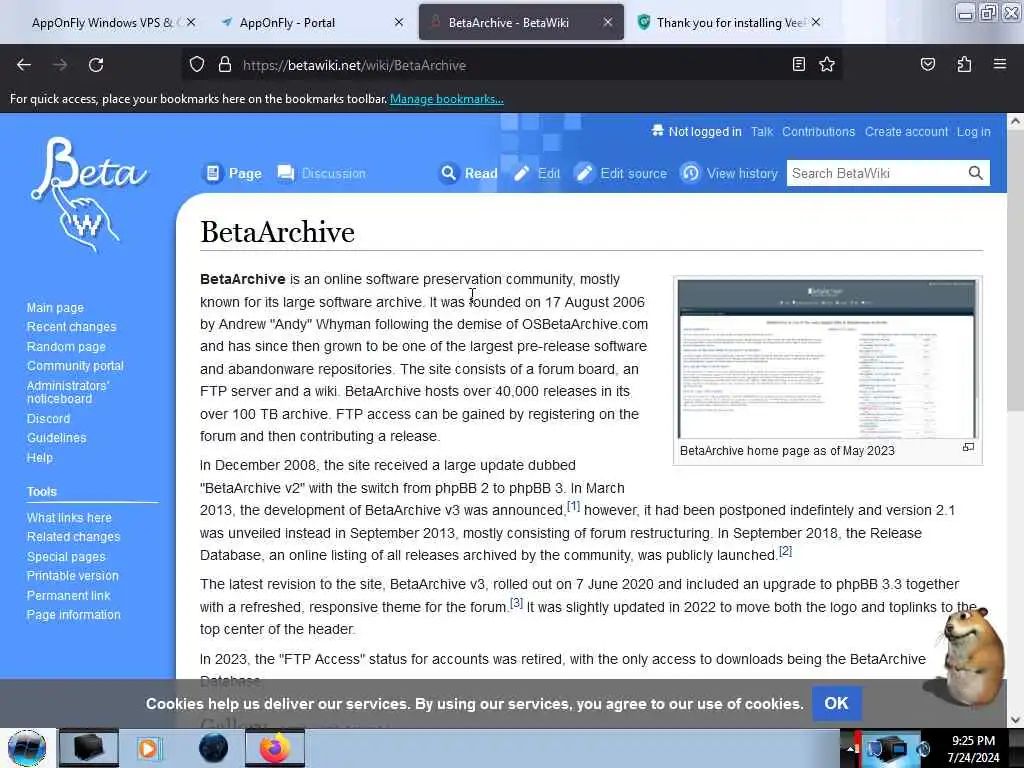Click the taskbar clock showing 9:25 PM
Image resolution: width=1024 pixels, height=768 pixels.
click(x=973, y=749)
